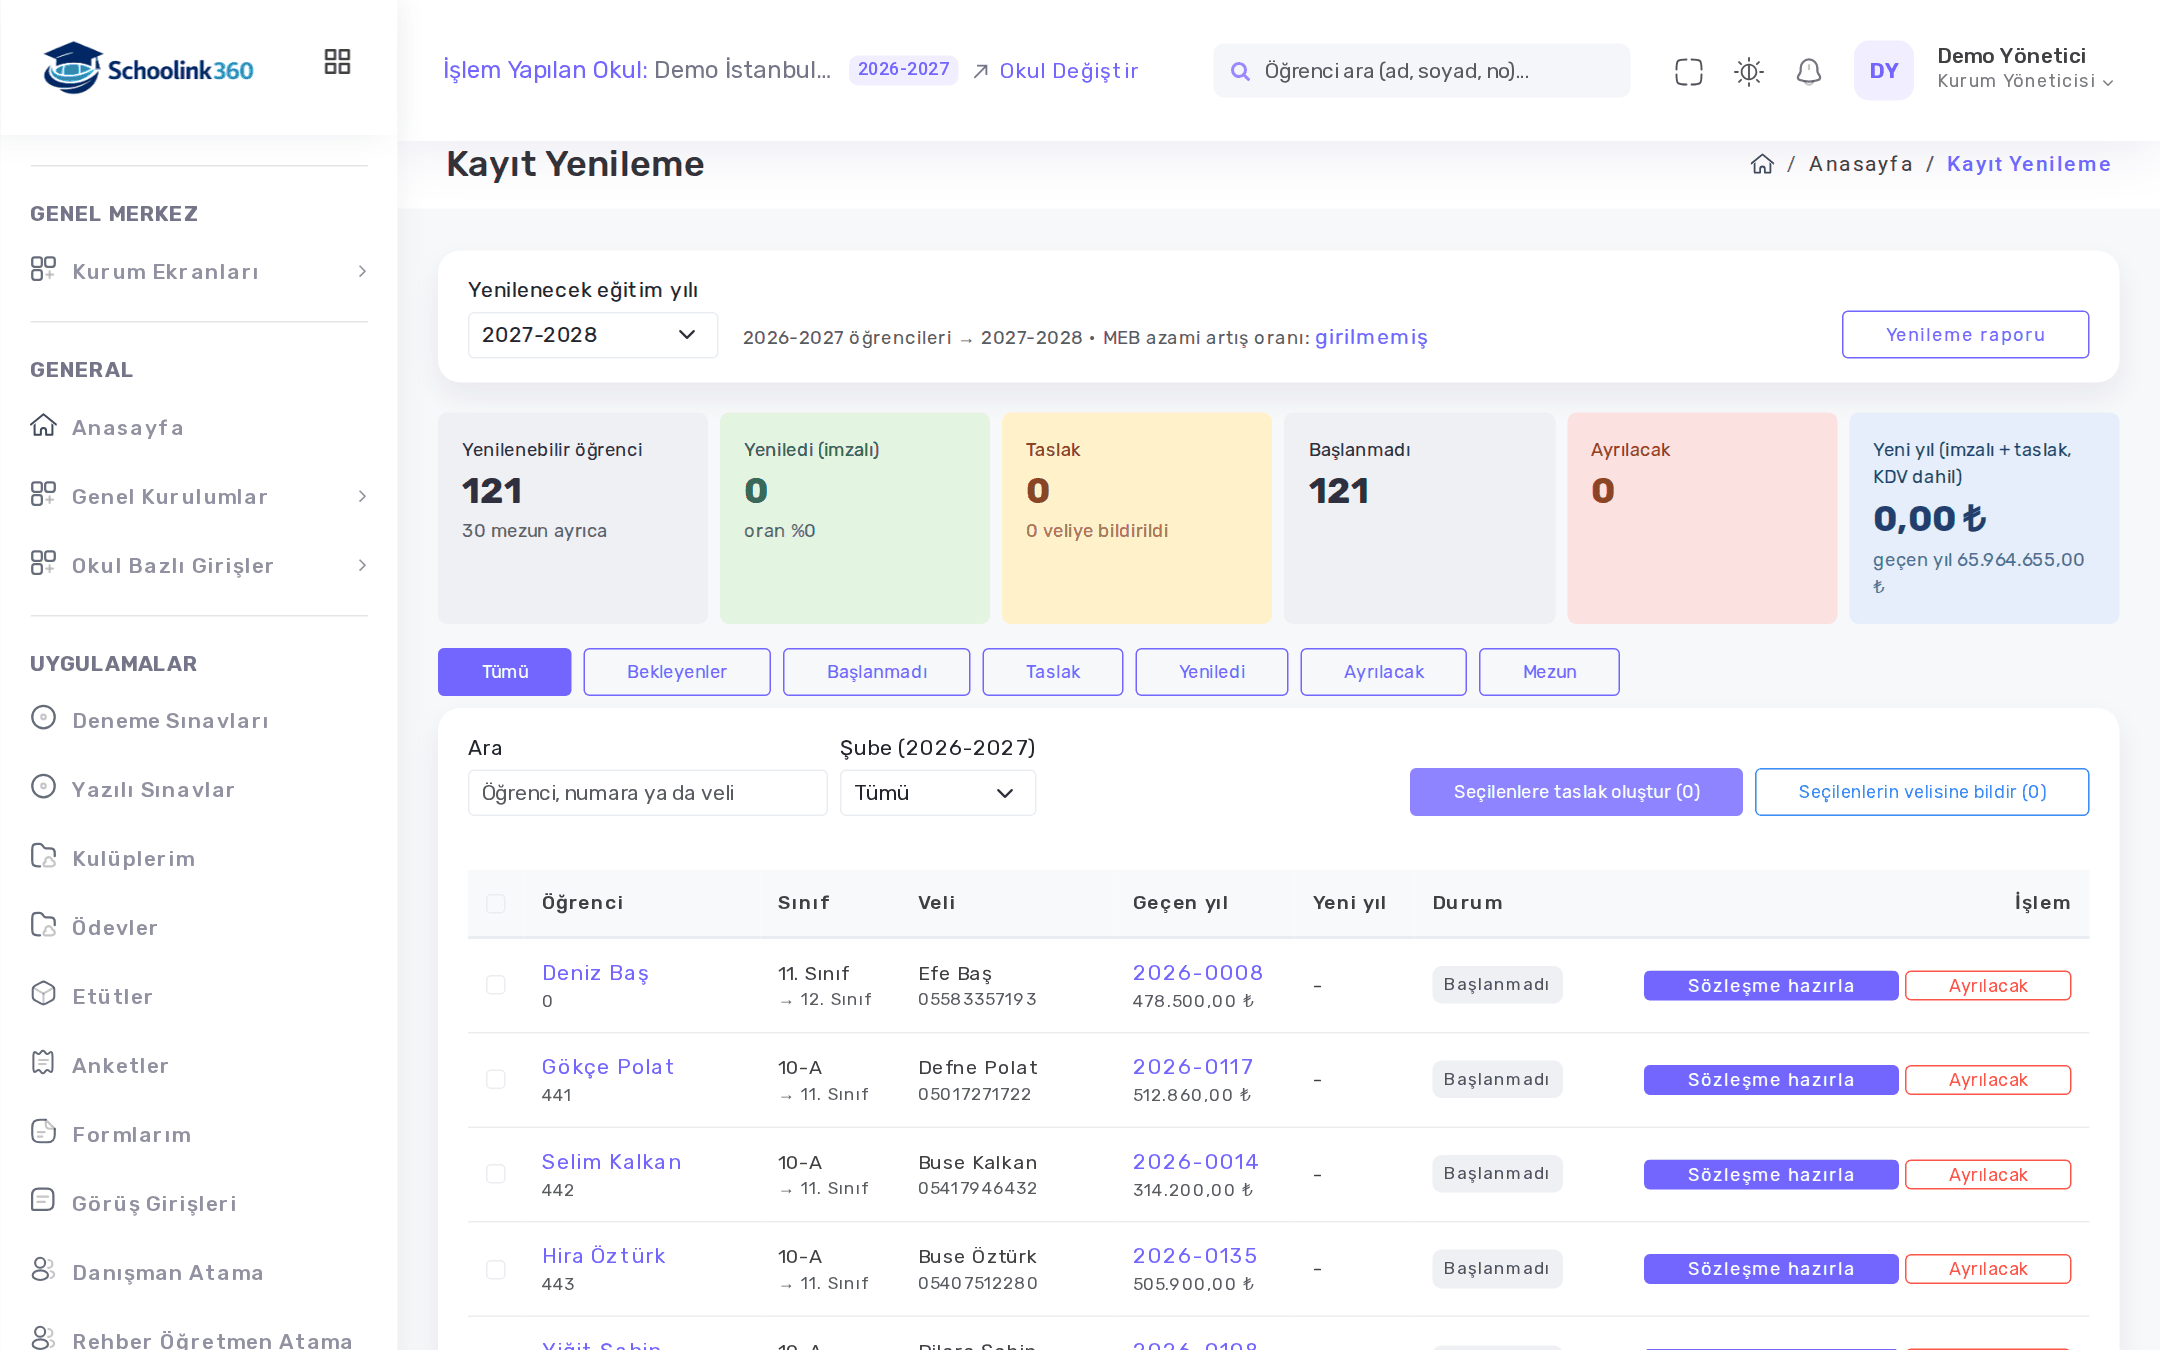Click the Schoolink360 logo
This screenshot has width=2160, height=1350.
coord(148,68)
